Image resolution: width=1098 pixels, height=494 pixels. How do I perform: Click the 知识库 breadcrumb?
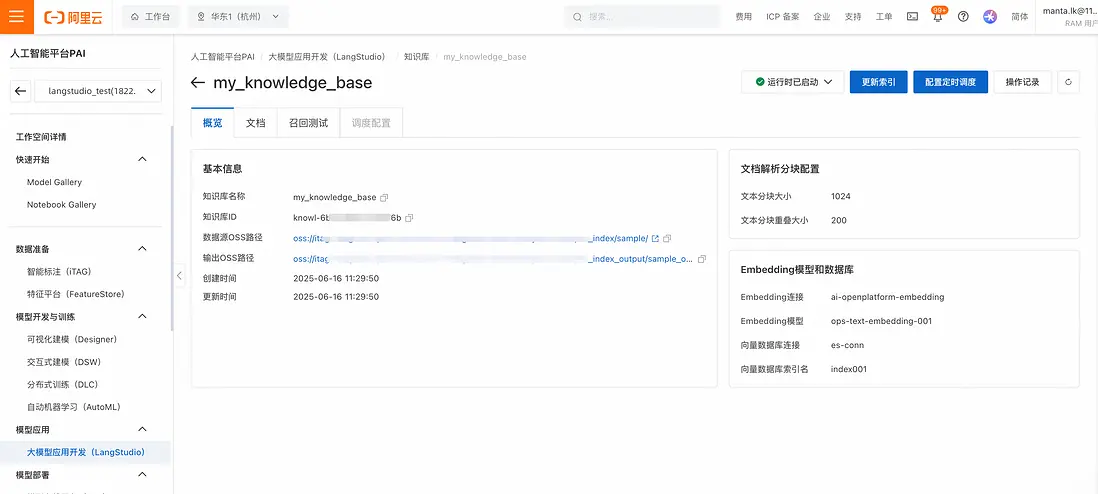tap(417, 56)
